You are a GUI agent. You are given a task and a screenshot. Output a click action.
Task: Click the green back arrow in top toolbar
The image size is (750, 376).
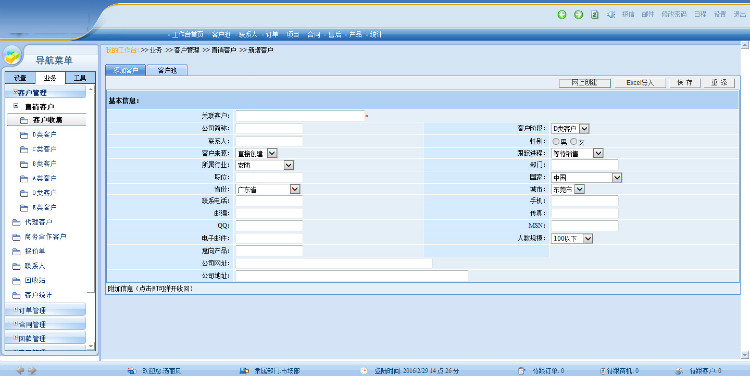tap(562, 14)
